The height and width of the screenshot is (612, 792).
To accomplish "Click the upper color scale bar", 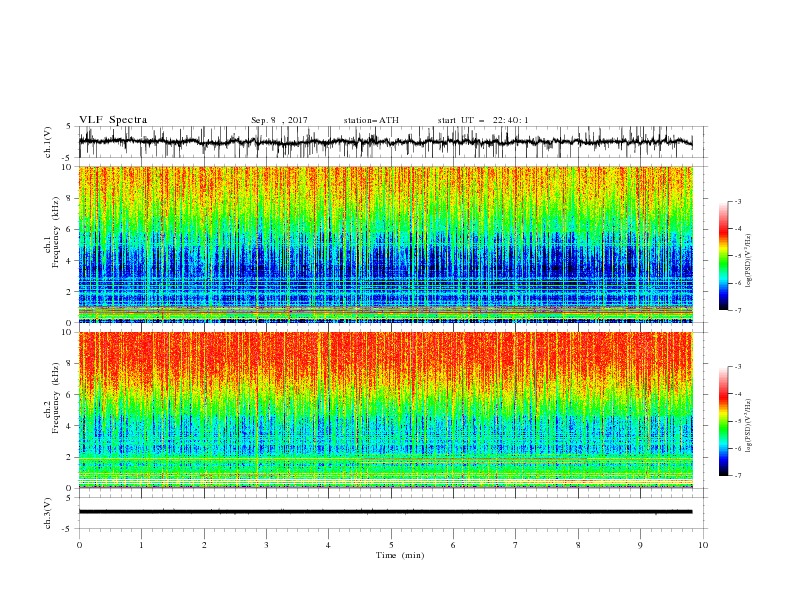I will tap(724, 256).
